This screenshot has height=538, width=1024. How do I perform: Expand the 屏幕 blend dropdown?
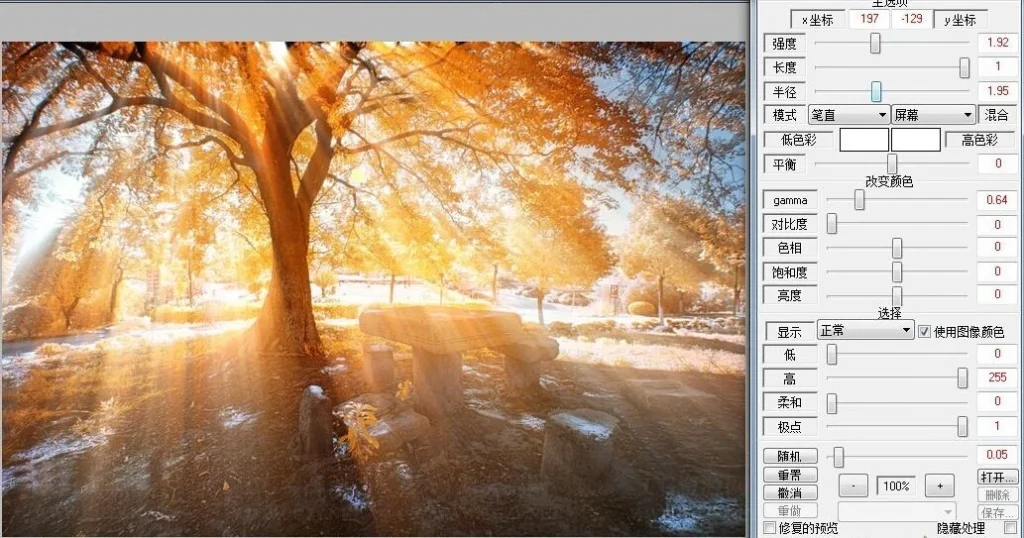coord(932,115)
